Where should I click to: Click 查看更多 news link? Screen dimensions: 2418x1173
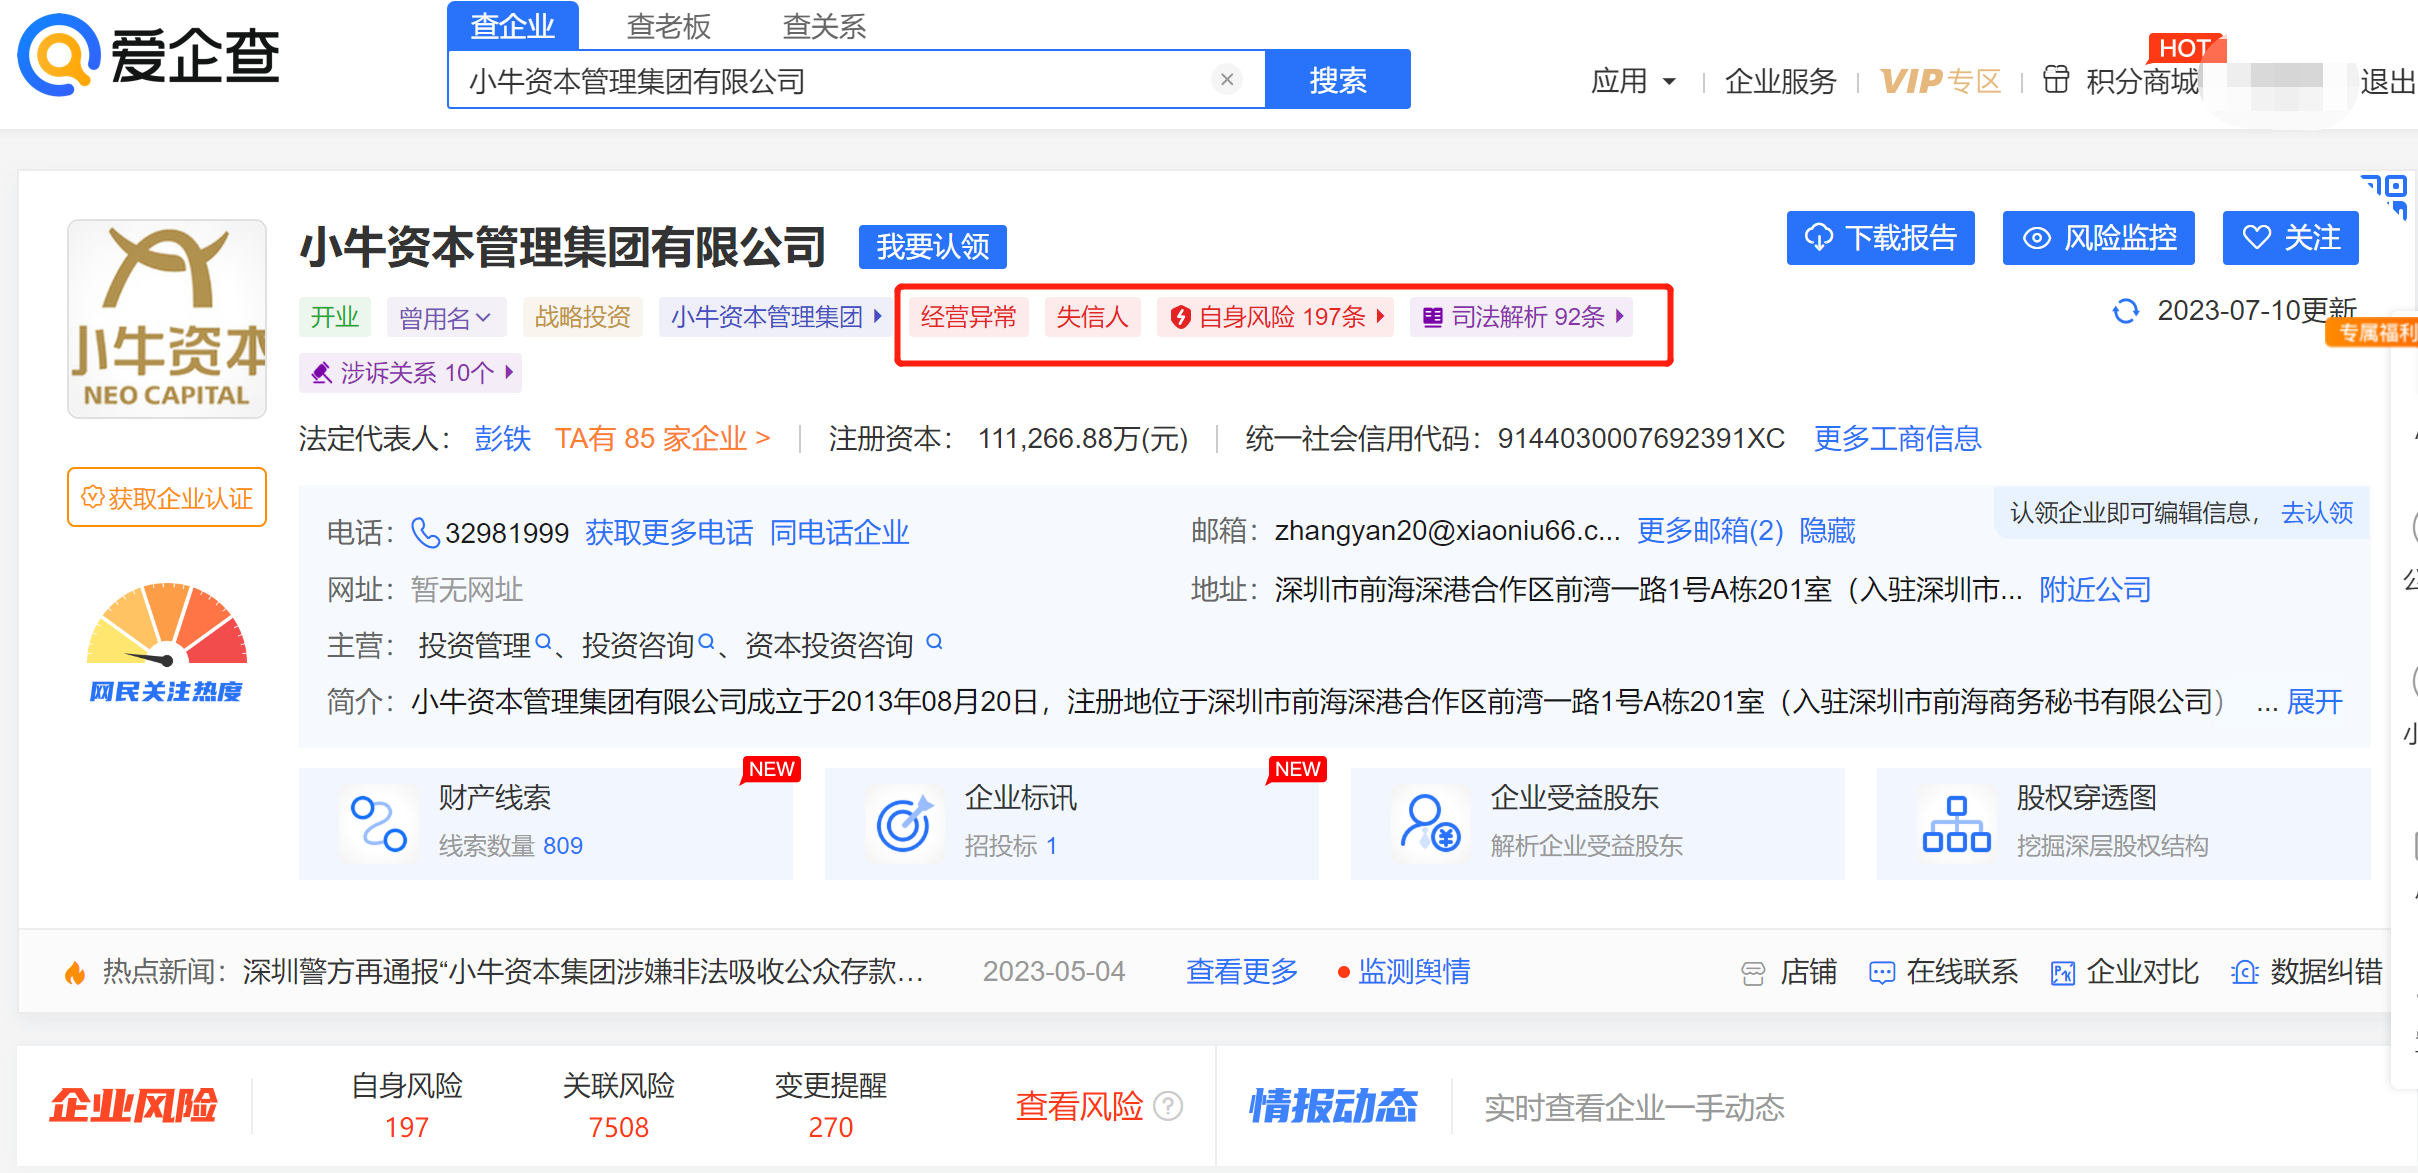(1241, 971)
